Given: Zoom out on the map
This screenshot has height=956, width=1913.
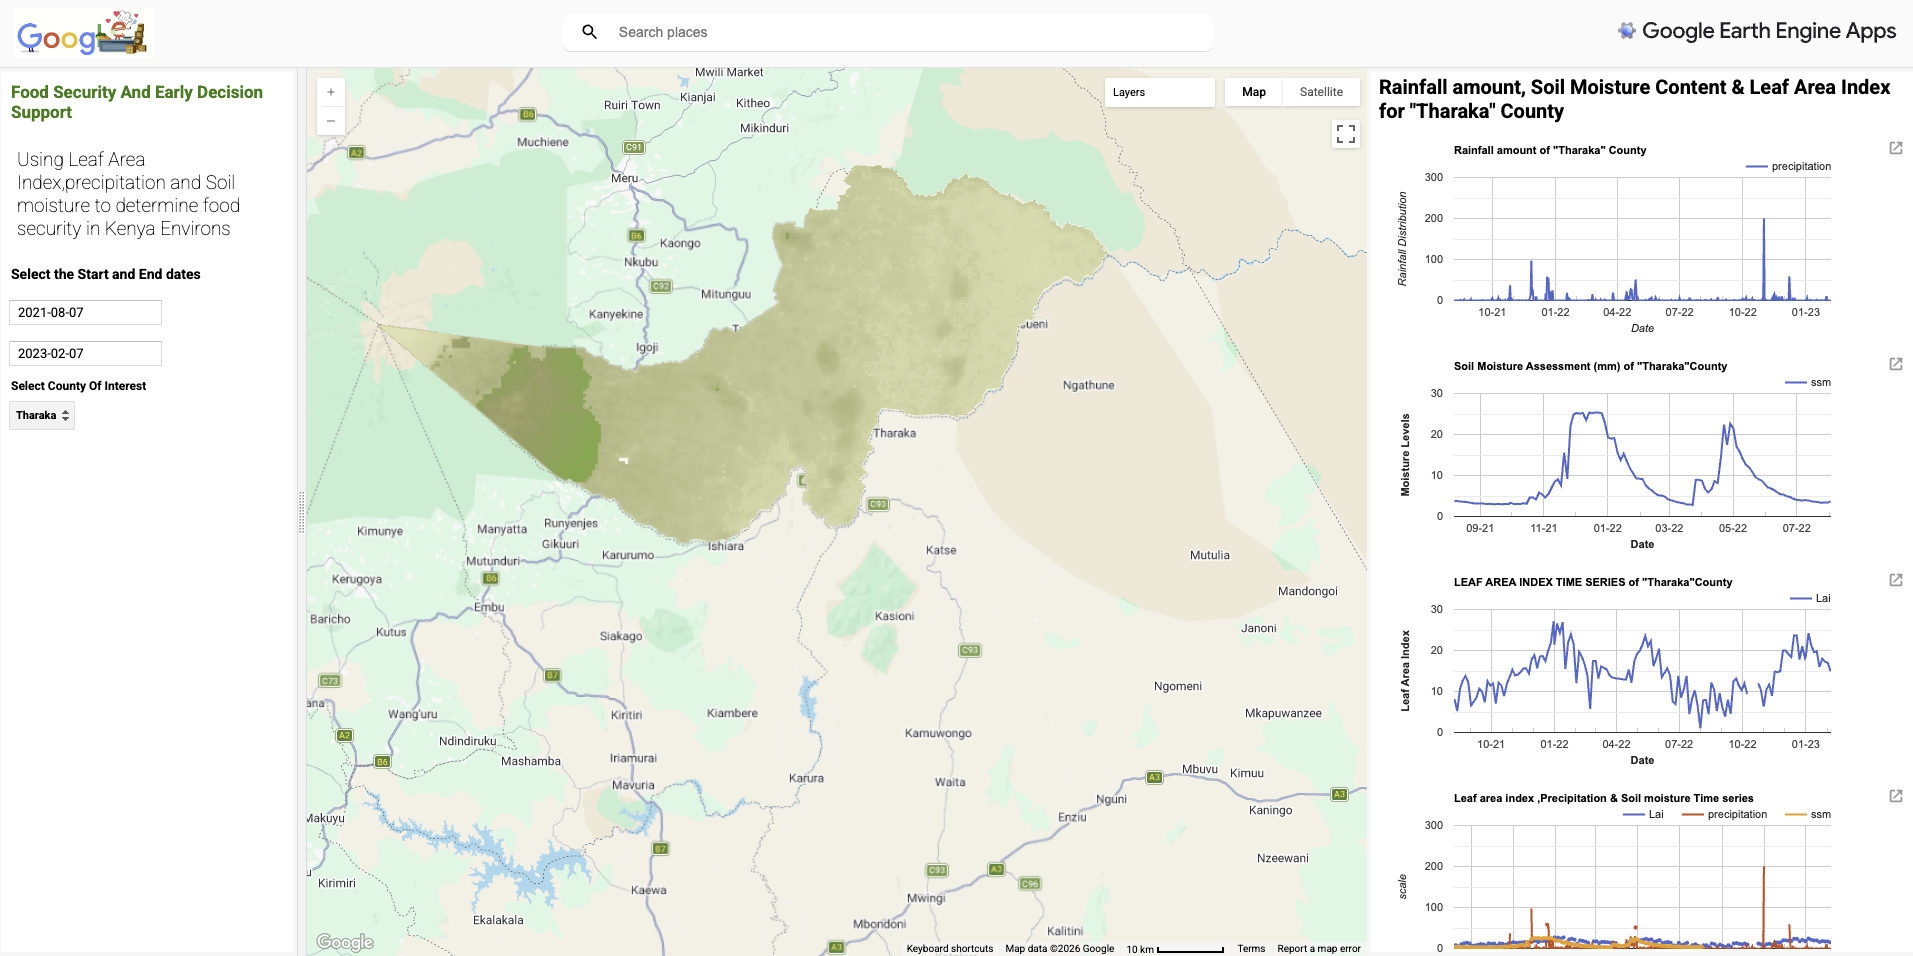Looking at the screenshot, I should click(x=330, y=120).
